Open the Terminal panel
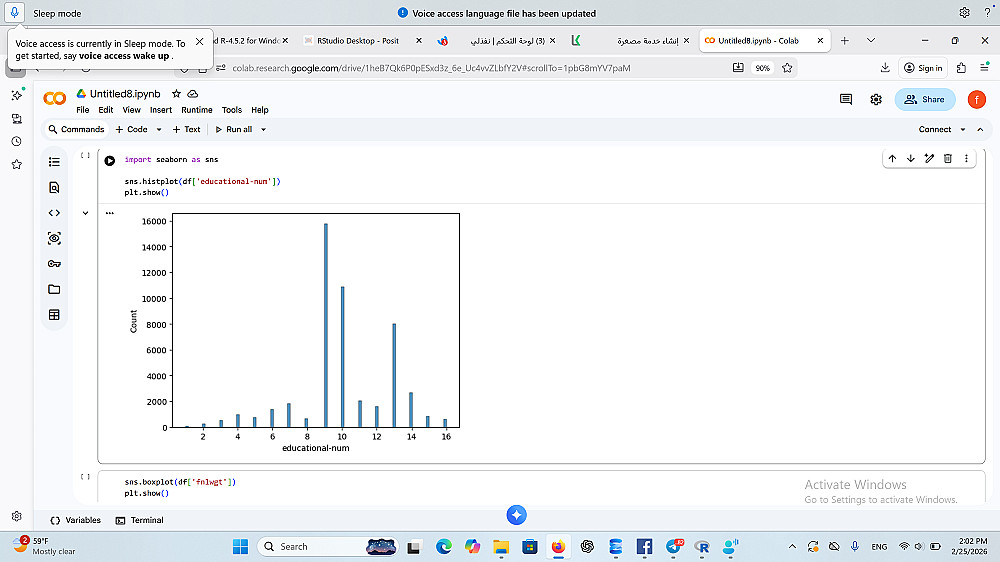This screenshot has height=562, width=1000. (140, 521)
